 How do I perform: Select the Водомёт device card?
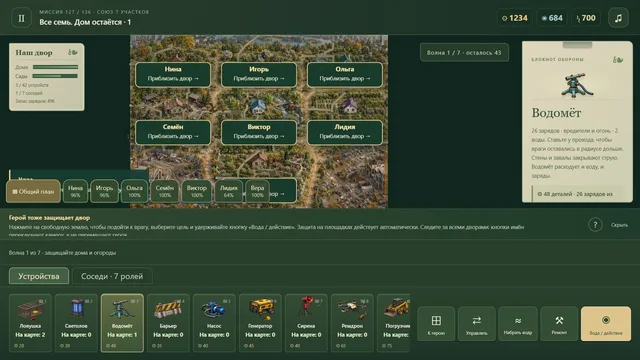tap(122, 322)
